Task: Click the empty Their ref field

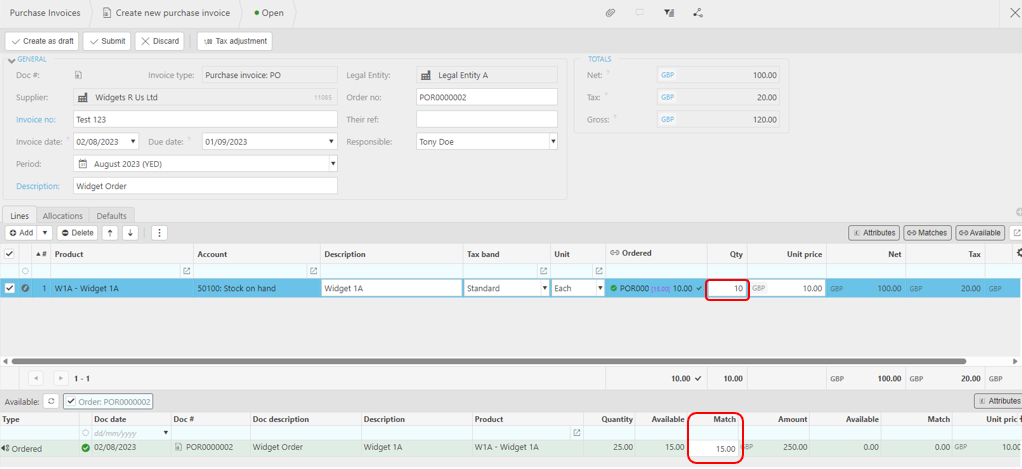Action: (x=487, y=119)
